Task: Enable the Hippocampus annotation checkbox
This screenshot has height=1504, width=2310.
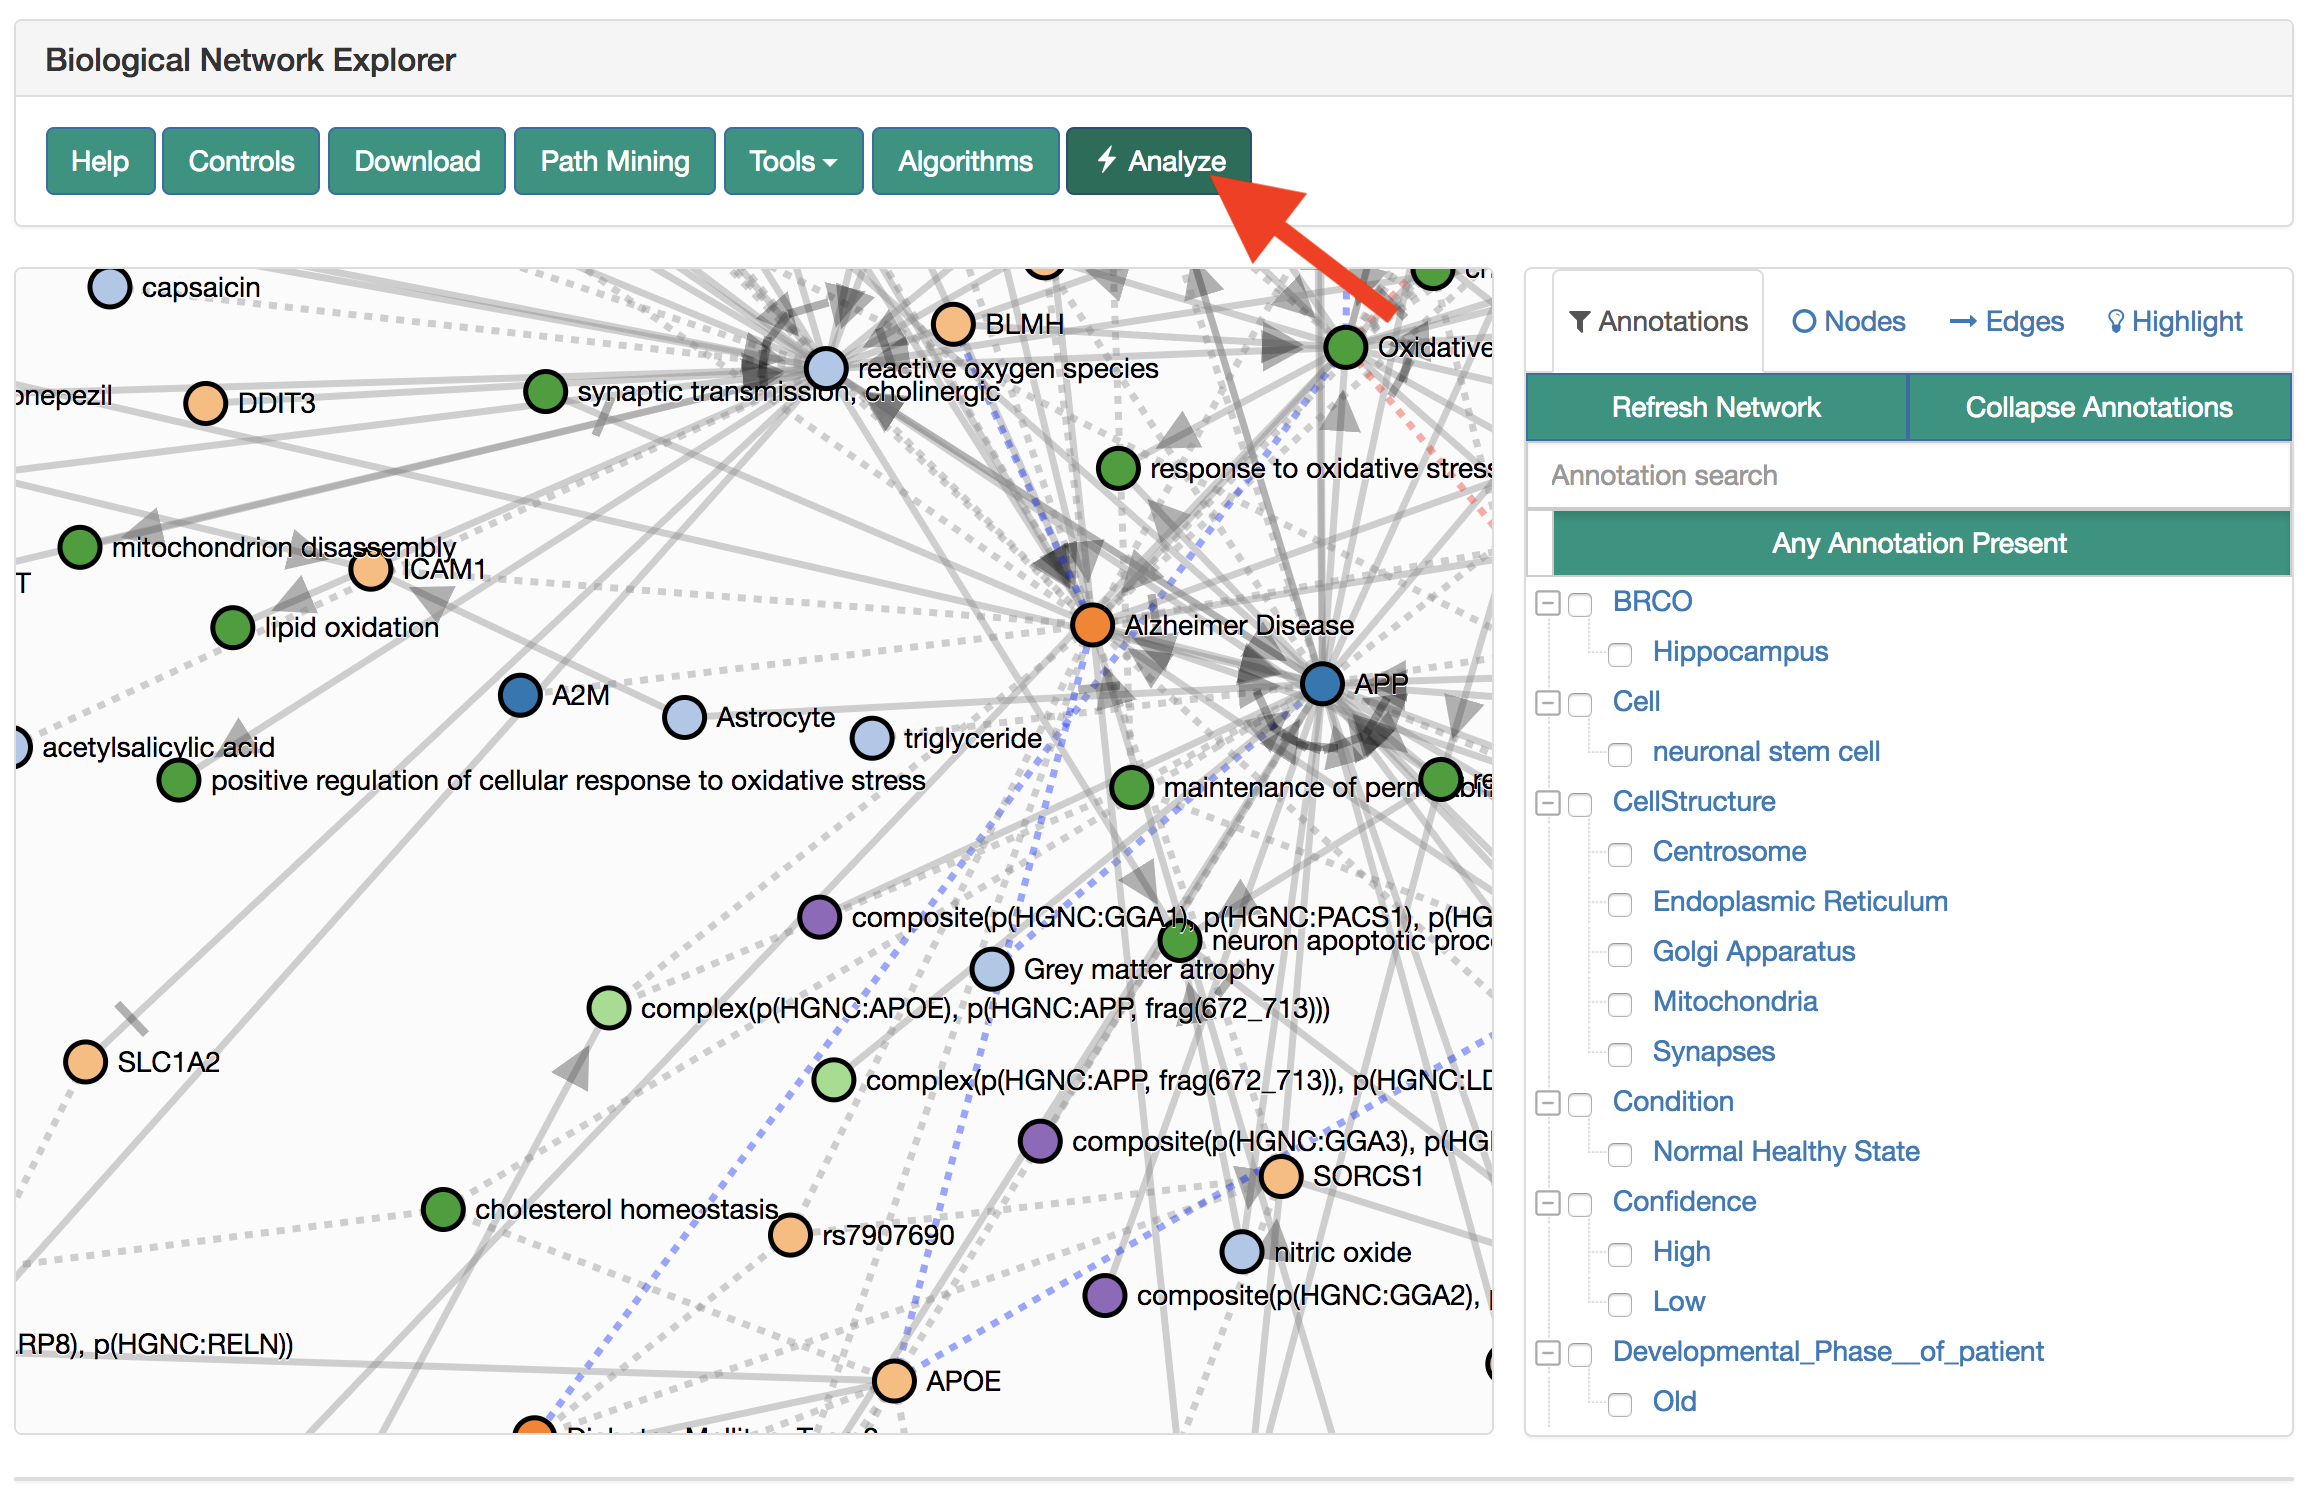Action: (x=1620, y=654)
